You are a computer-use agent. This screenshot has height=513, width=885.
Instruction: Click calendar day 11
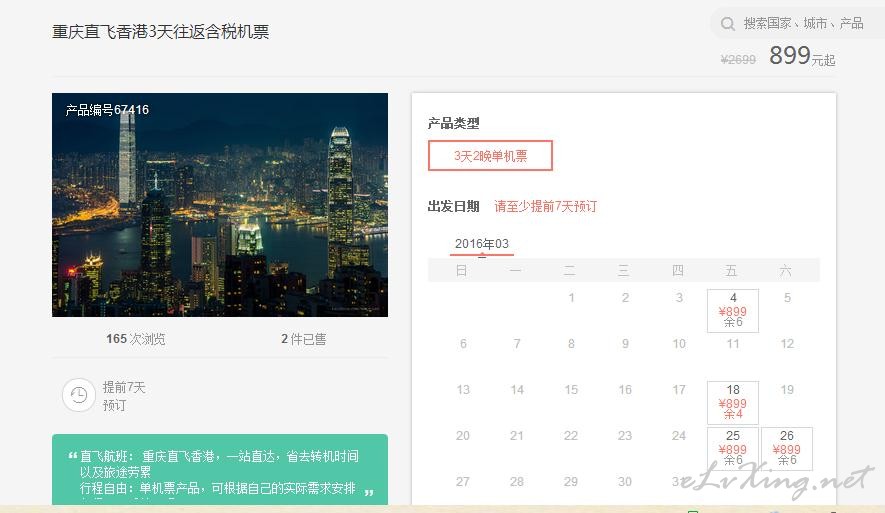733,344
